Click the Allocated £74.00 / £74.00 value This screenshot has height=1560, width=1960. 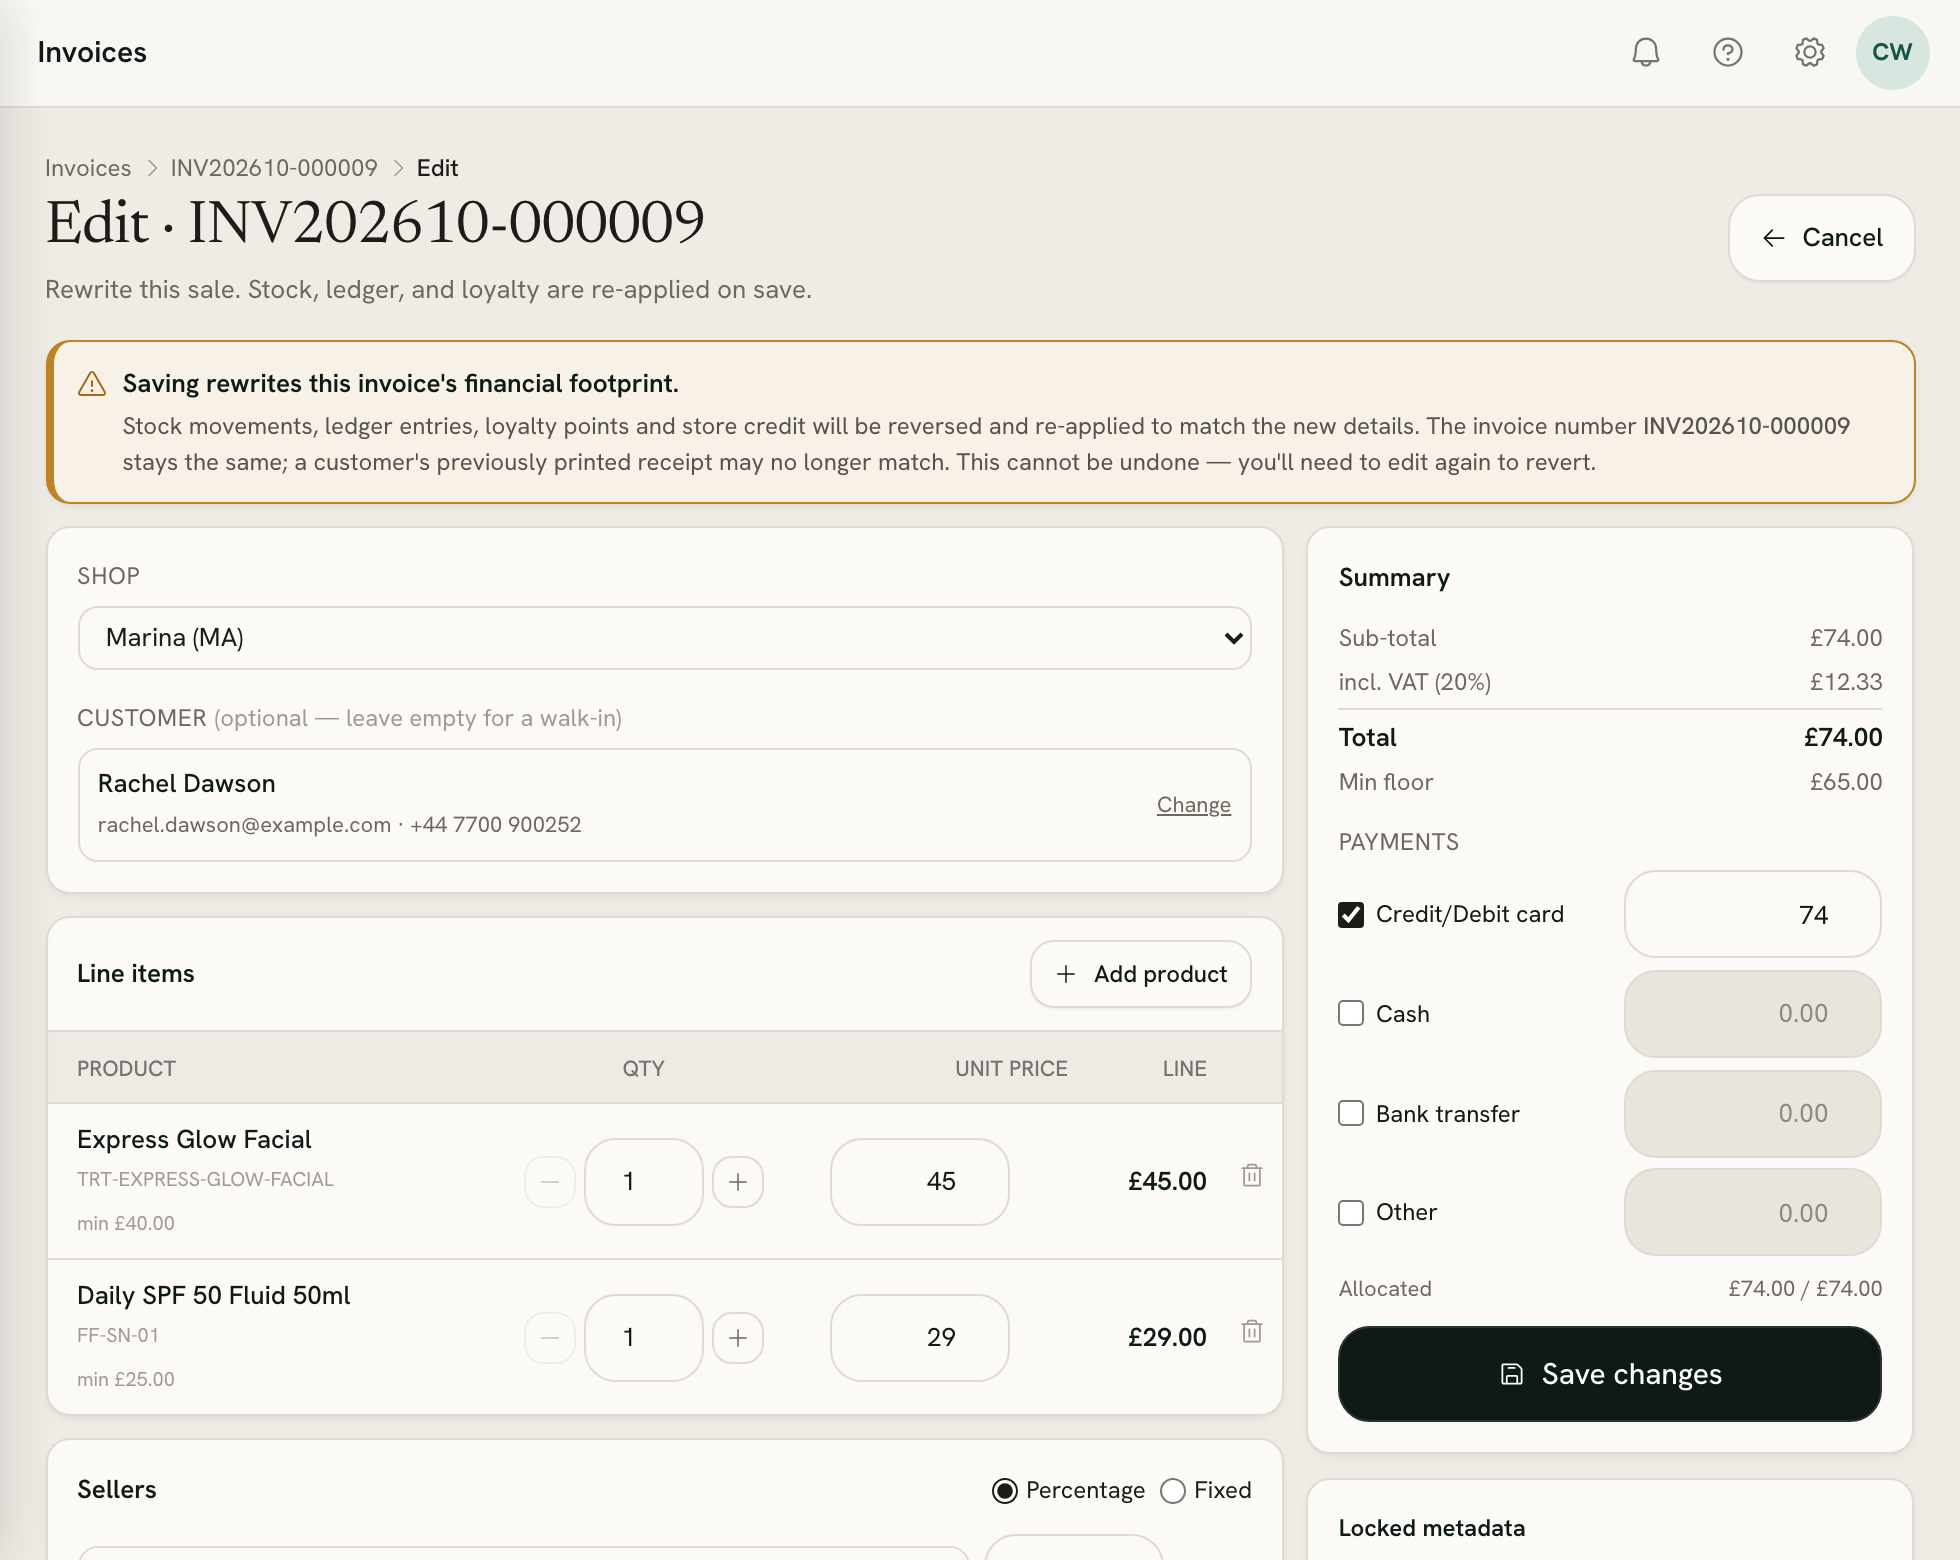point(1805,1289)
